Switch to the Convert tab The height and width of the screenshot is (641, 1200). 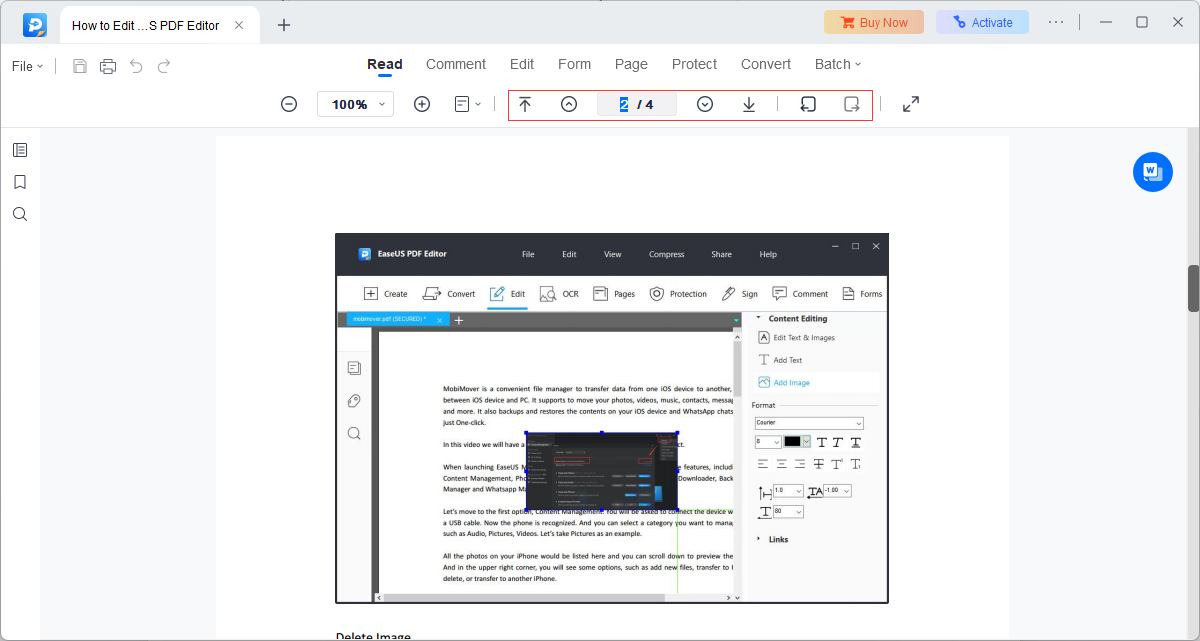tap(766, 64)
